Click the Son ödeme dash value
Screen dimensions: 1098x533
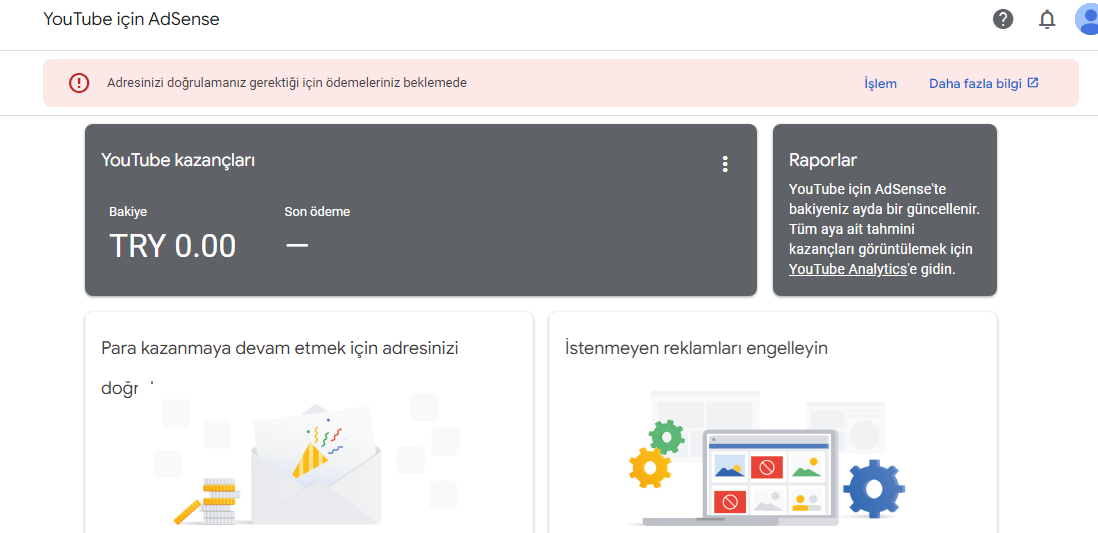click(297, 247)
